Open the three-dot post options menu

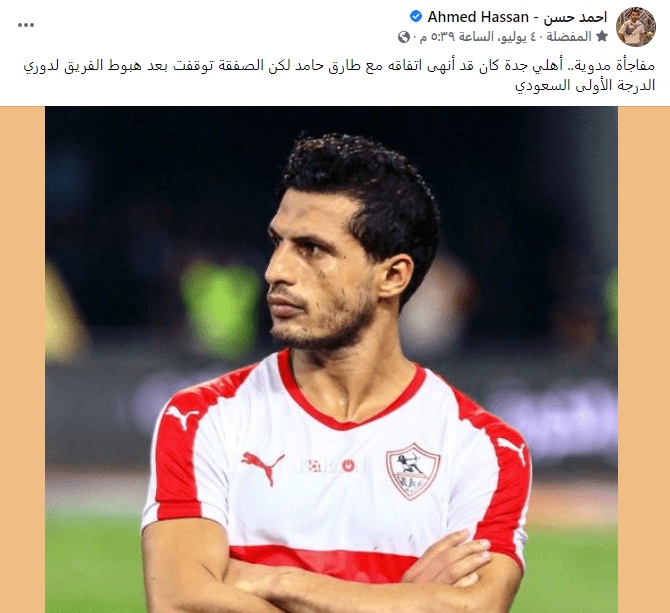26,25
